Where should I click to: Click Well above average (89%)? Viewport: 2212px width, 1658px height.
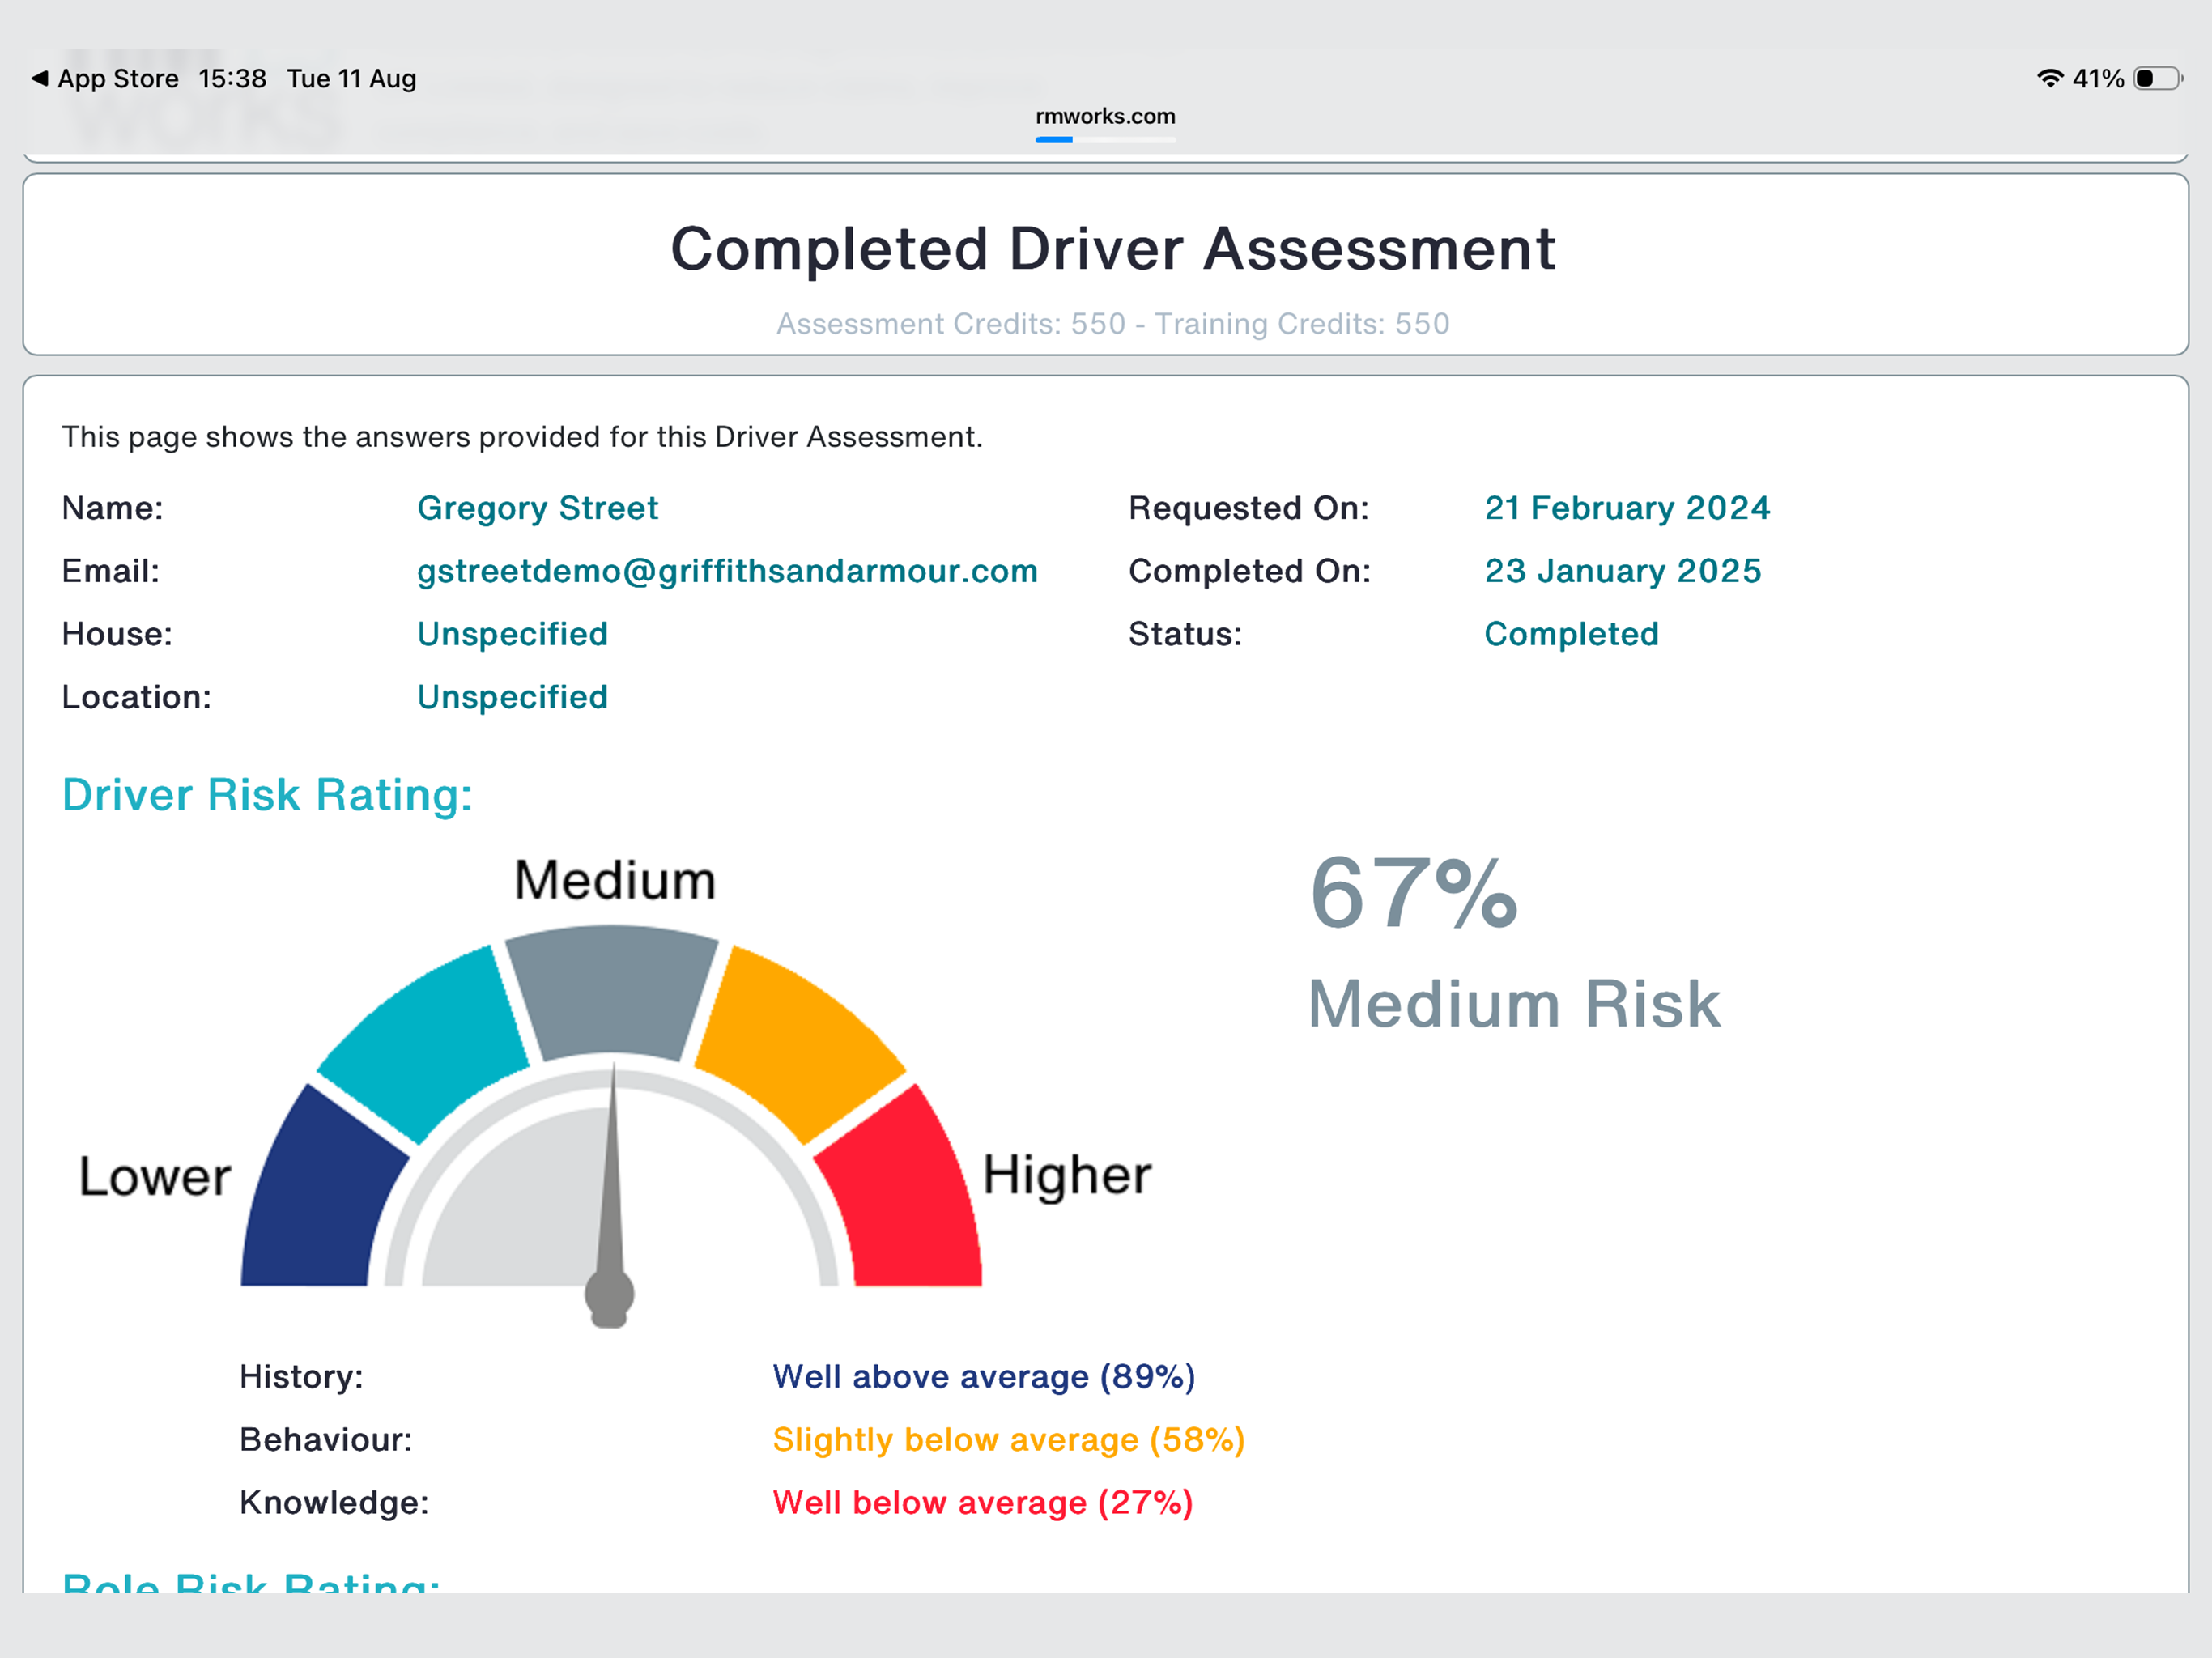pyautogui.click(x=984, y=1377)
